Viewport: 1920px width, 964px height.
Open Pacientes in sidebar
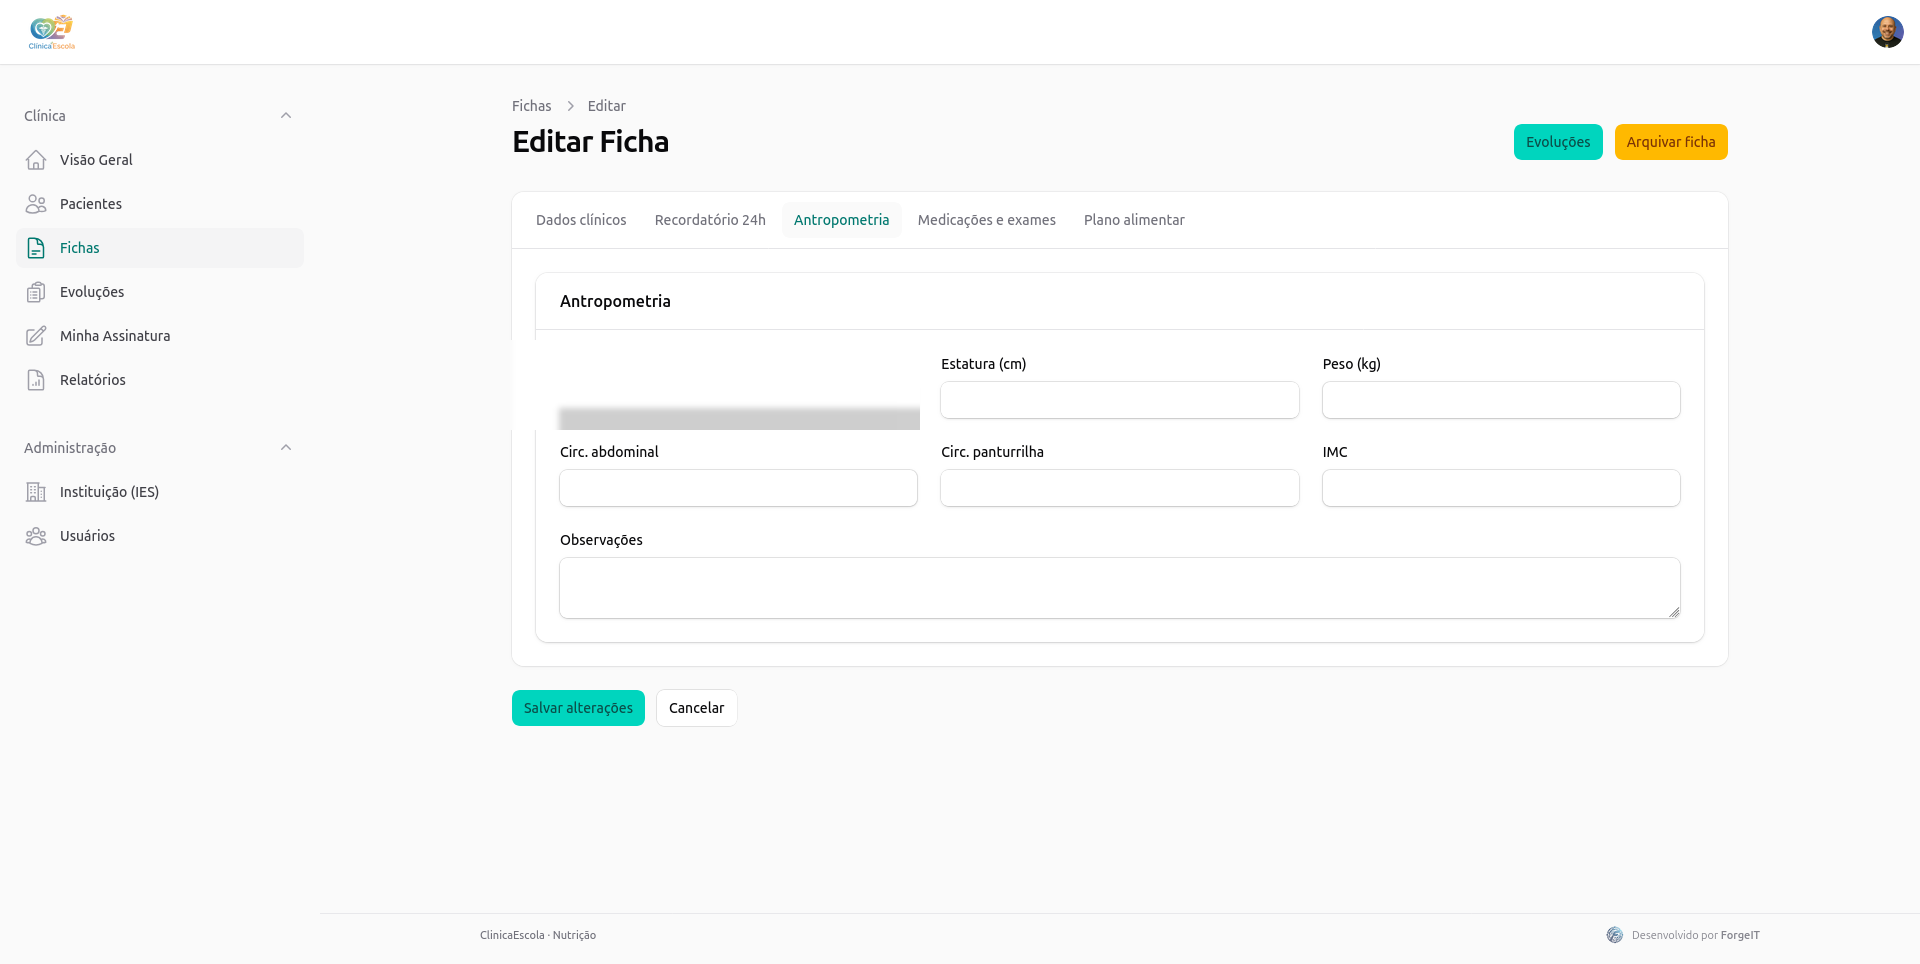click(160, 204)
